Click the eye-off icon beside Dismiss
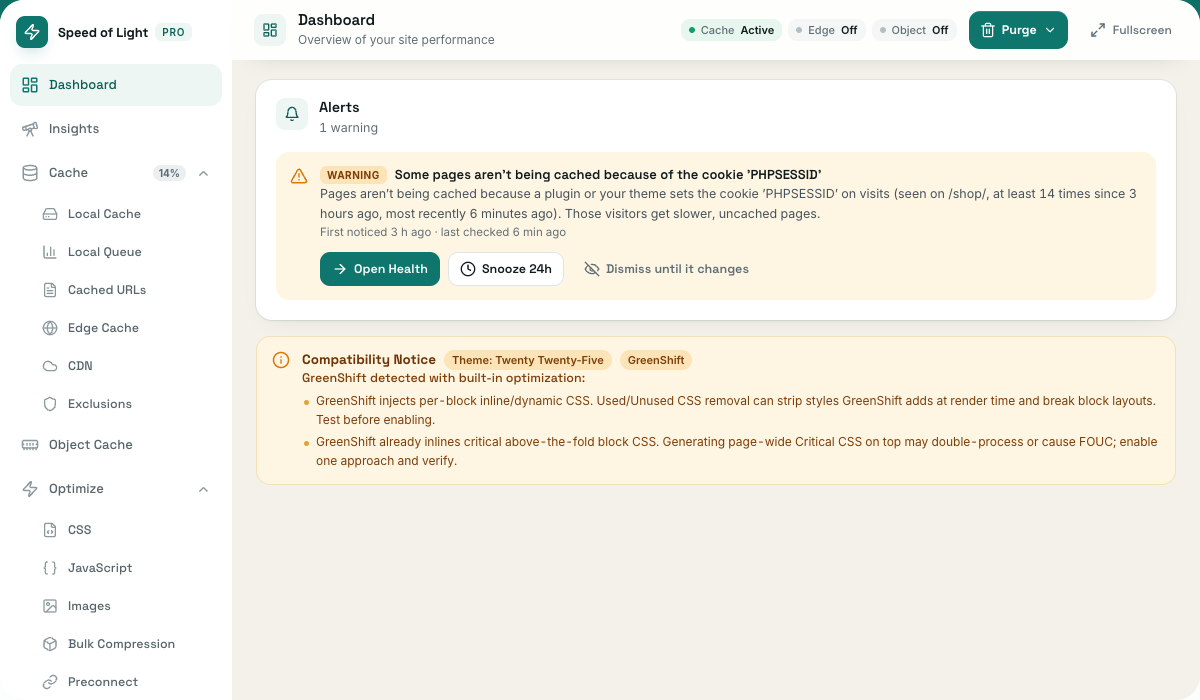The height and width of the screenshot is (700, 1200). 592,269
